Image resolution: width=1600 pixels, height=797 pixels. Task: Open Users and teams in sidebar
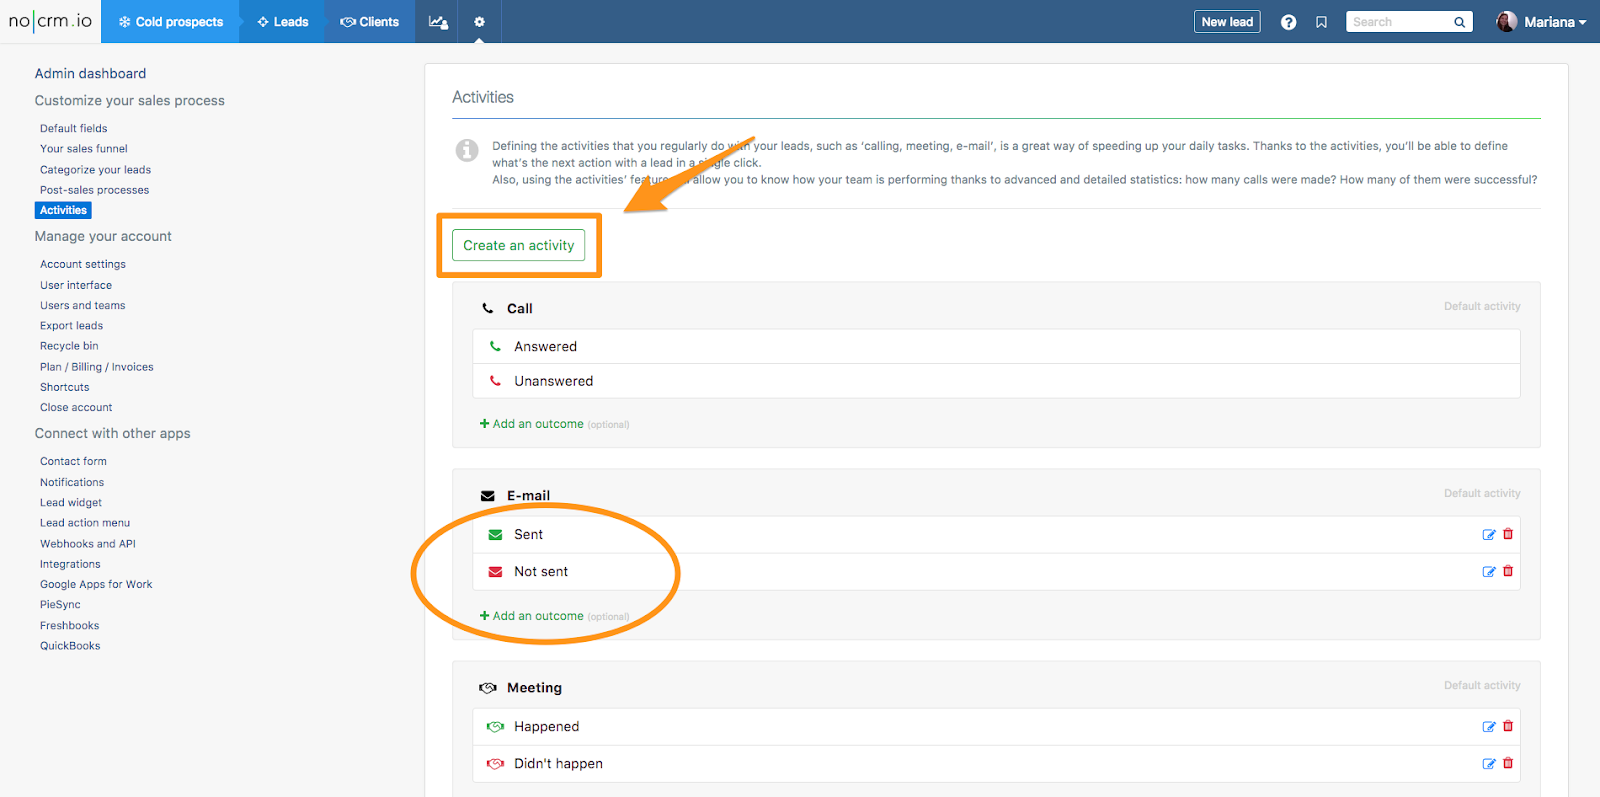point(83,306)
